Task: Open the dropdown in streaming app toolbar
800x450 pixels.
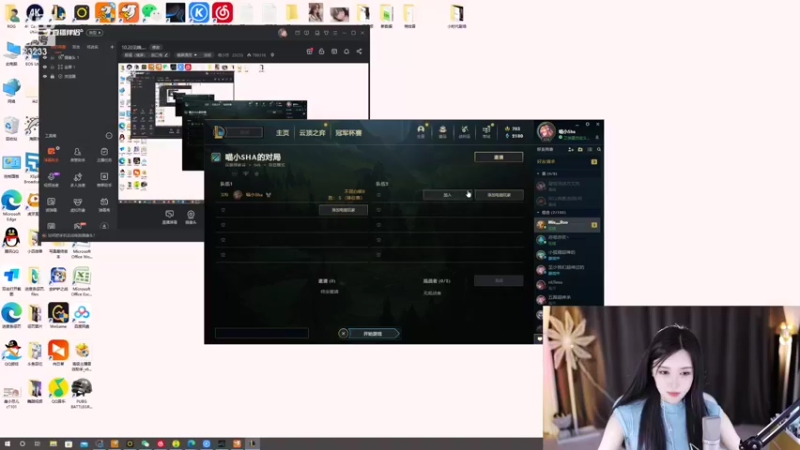Action: tap(186, 55)
